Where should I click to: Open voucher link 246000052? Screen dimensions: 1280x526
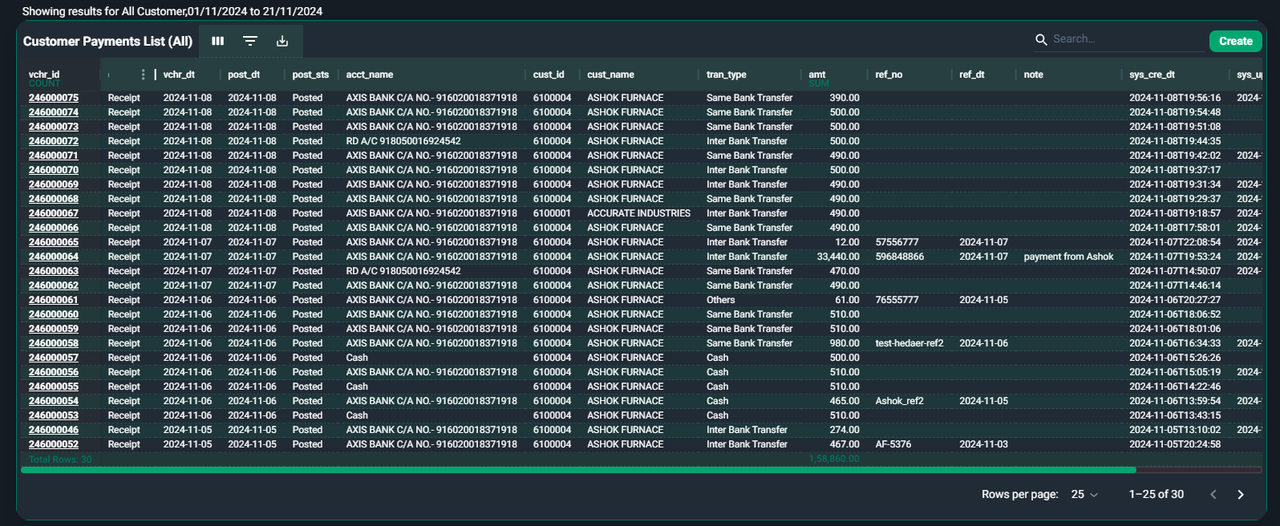pyautogui.click(x=53, y=444)
